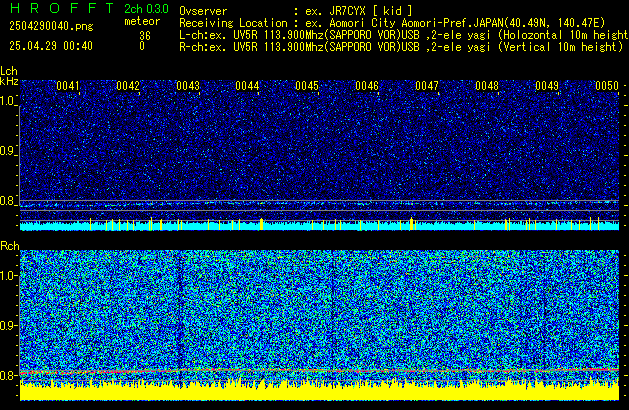Click the HROFFT title text

(x=62, y=8)
